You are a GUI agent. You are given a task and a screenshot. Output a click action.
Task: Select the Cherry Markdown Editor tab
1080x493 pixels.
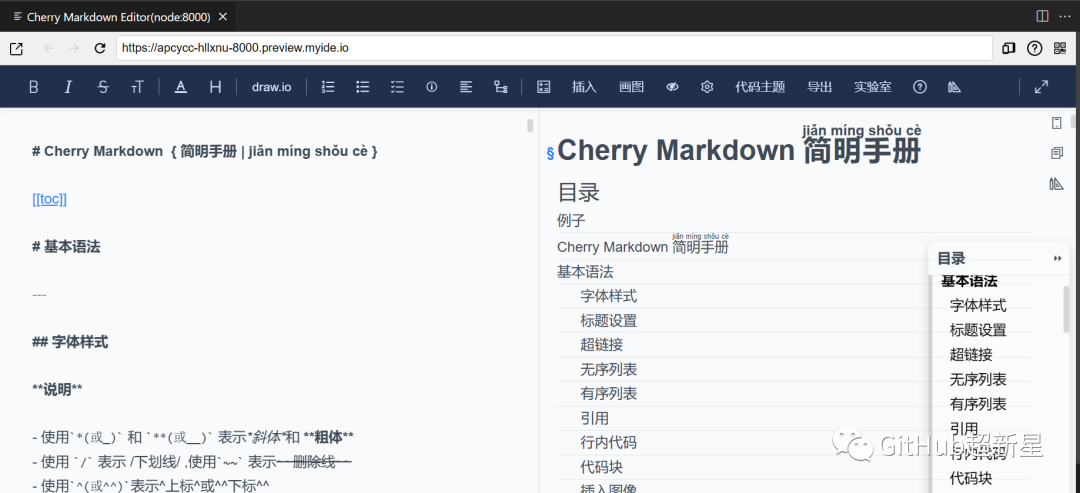[117, 17]
